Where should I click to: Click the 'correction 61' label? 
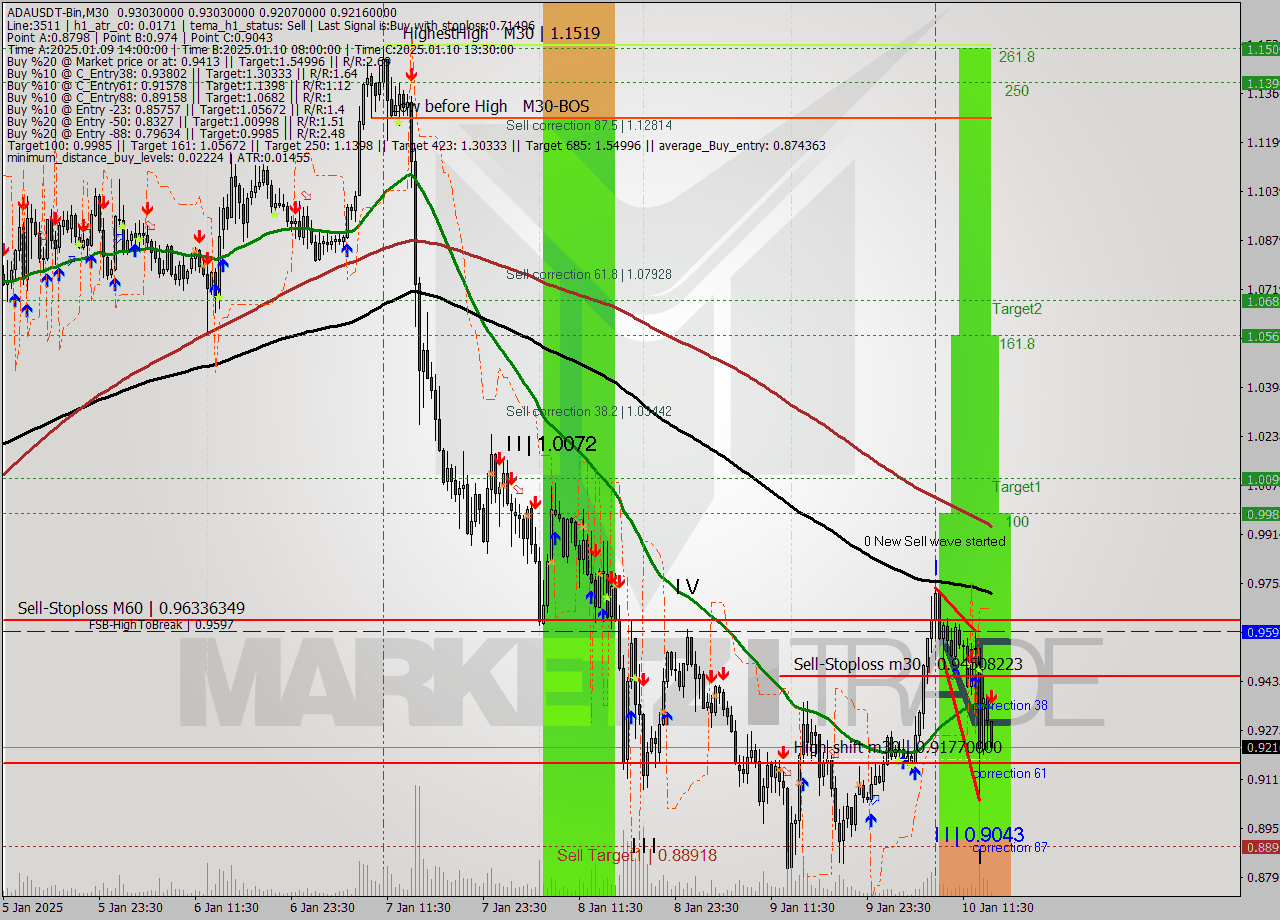click(x=1010, y=773)
